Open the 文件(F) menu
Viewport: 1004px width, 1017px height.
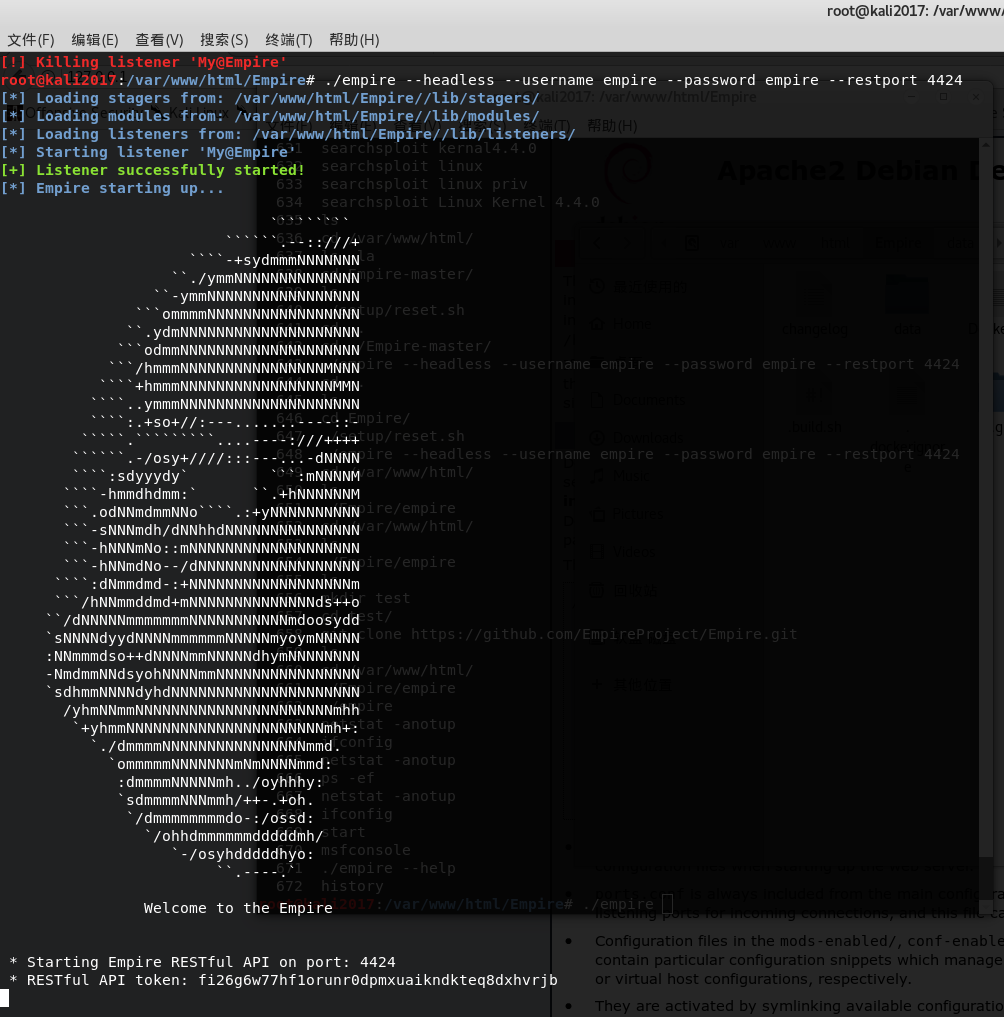pos(30,40)
